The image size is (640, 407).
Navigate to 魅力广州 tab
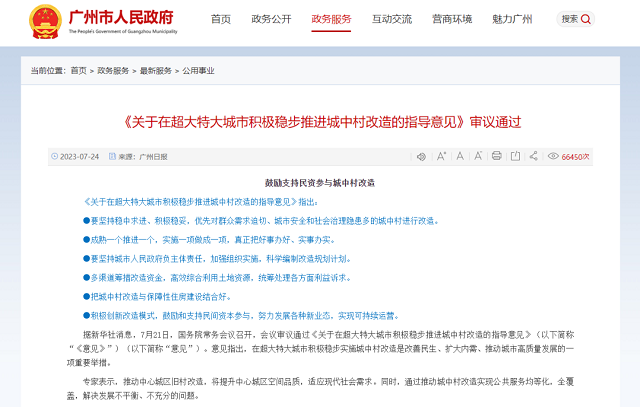tap(511, 19)
